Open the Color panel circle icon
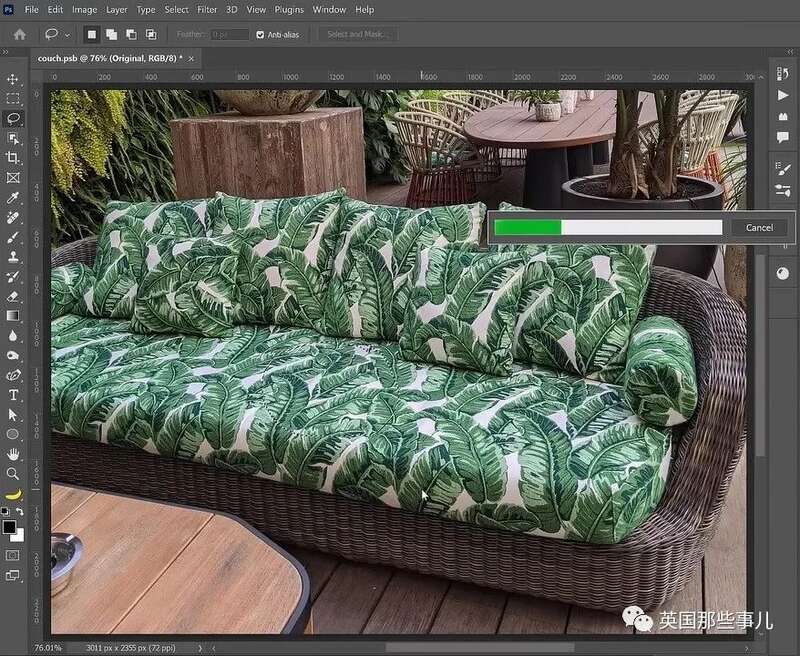 pyautogui.click(x=783, y=274)
